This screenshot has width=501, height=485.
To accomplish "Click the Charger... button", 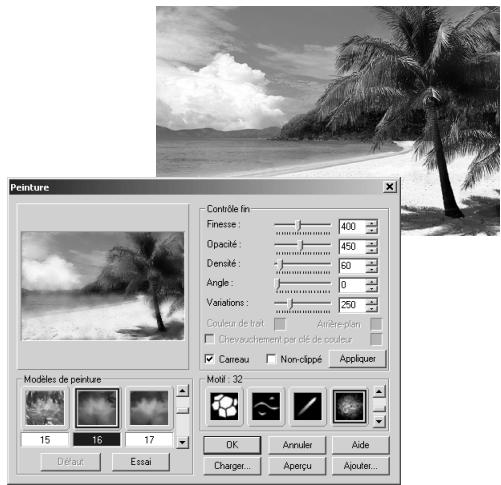I will (x=232, y=465).
